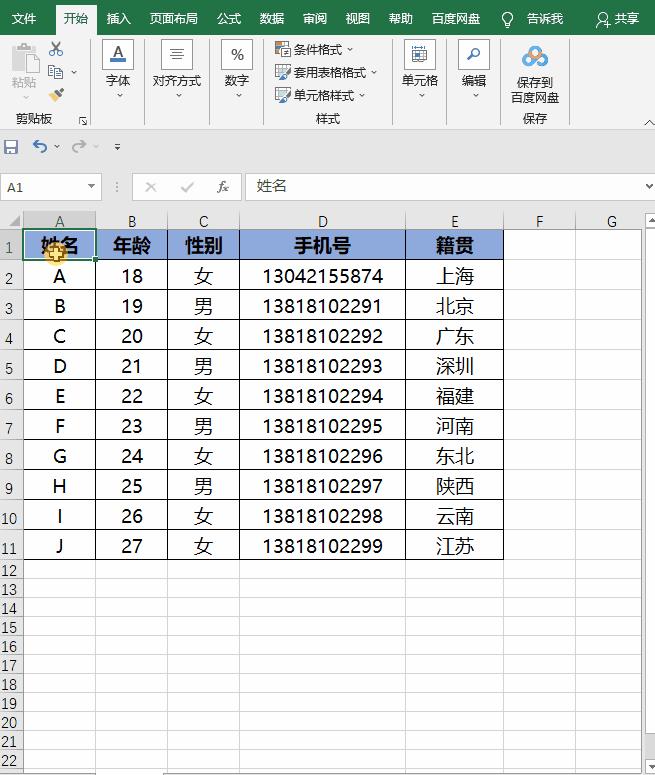
Task: Click the Cut scissors icon
Action: click(56, 49)
